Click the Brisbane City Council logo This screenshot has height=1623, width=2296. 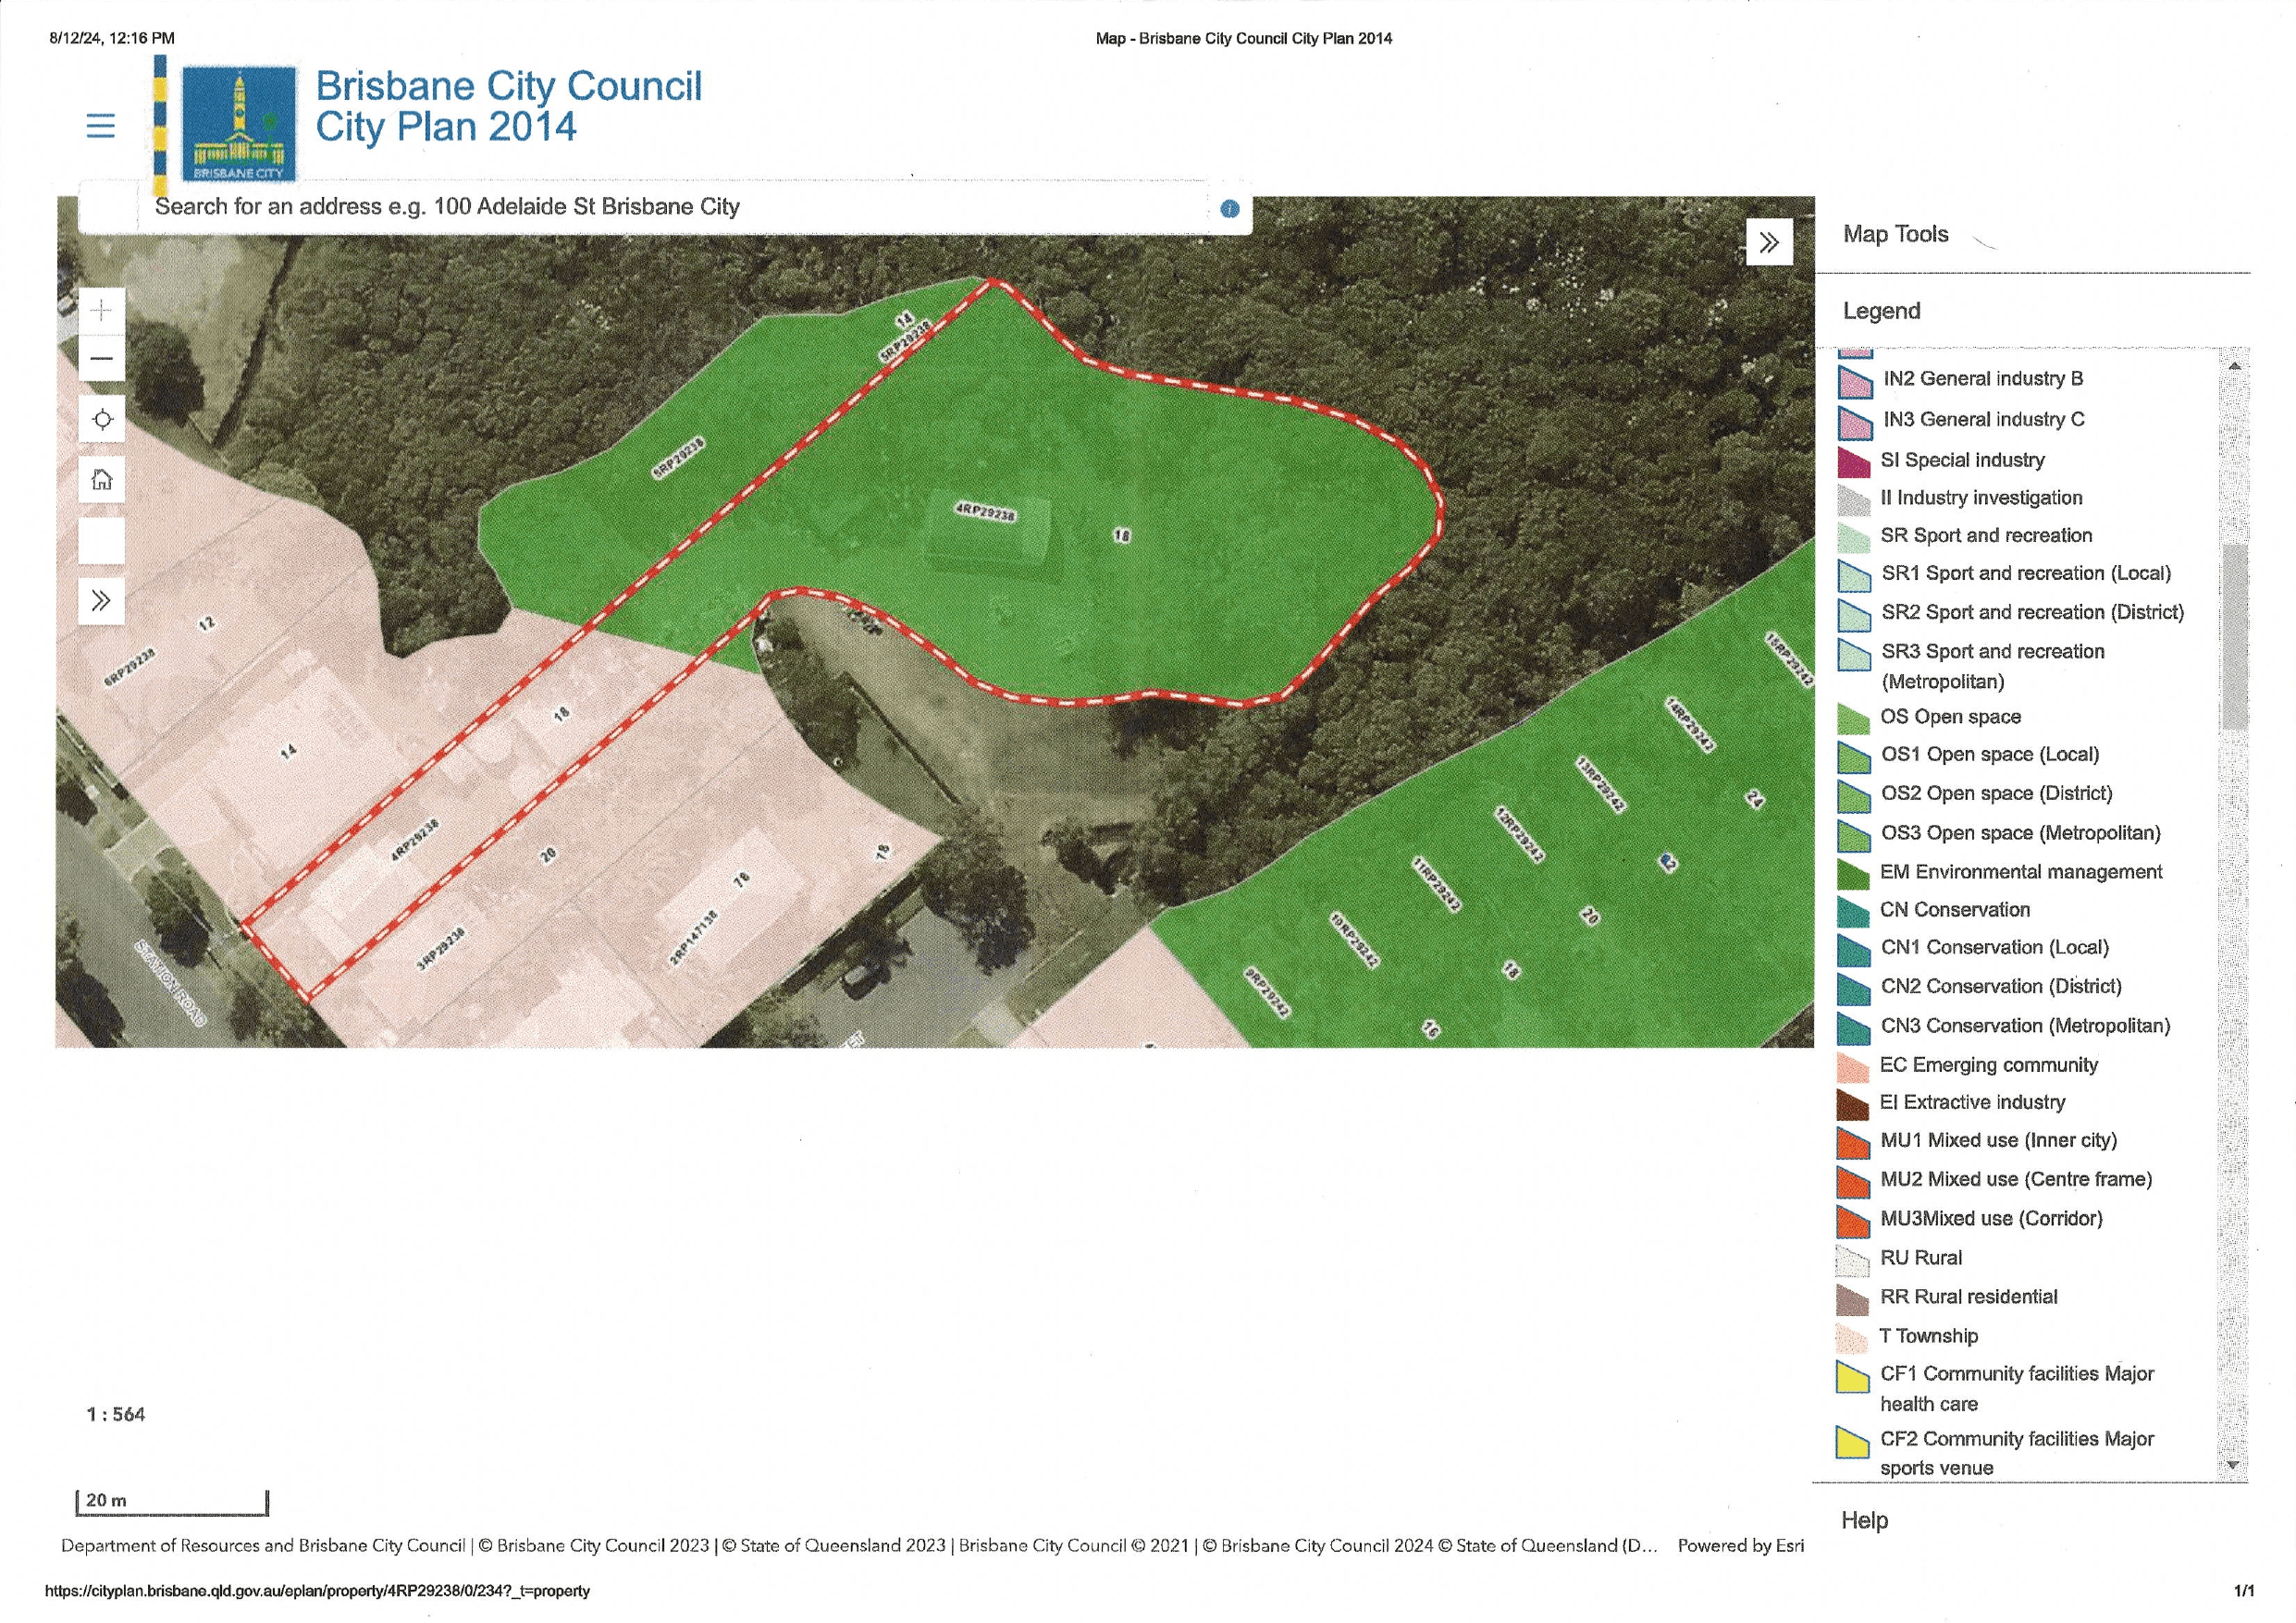point(239,124)
